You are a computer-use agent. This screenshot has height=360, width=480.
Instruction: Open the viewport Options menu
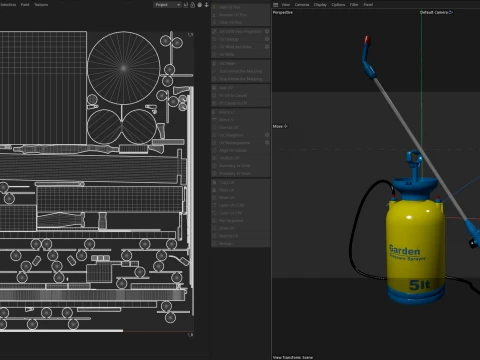click(x=338, y=5)
